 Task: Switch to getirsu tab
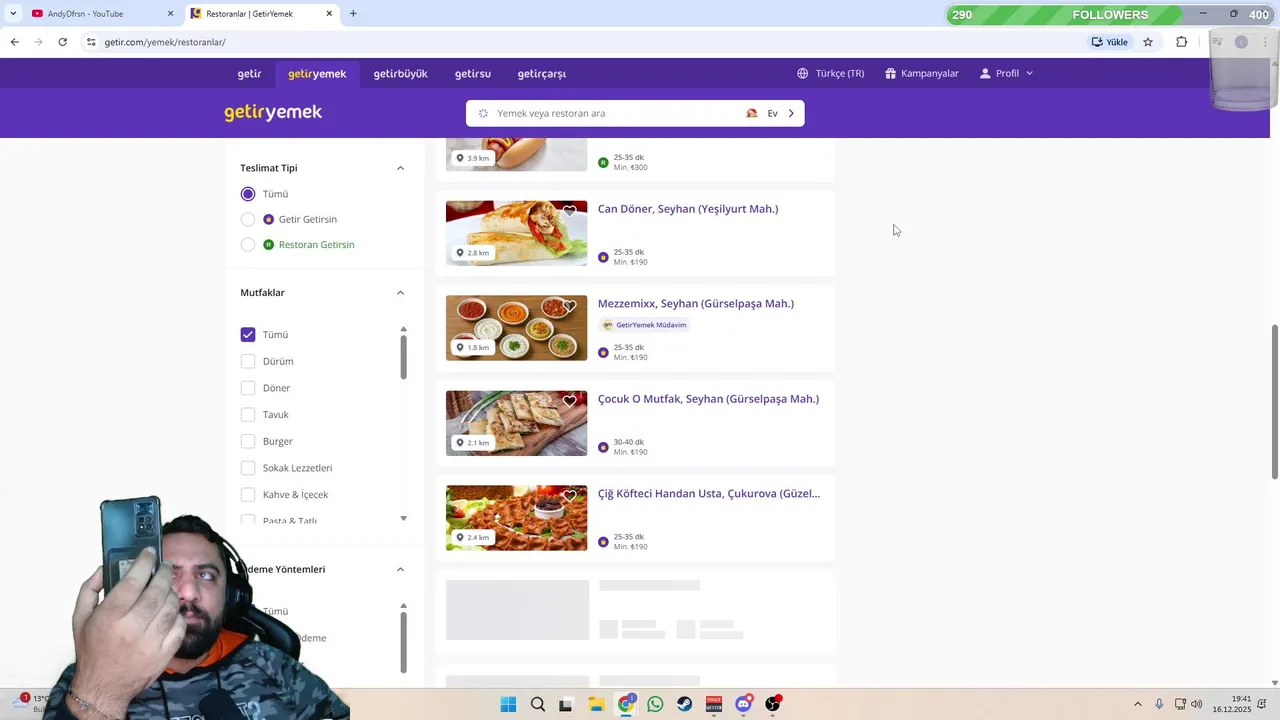472,73
